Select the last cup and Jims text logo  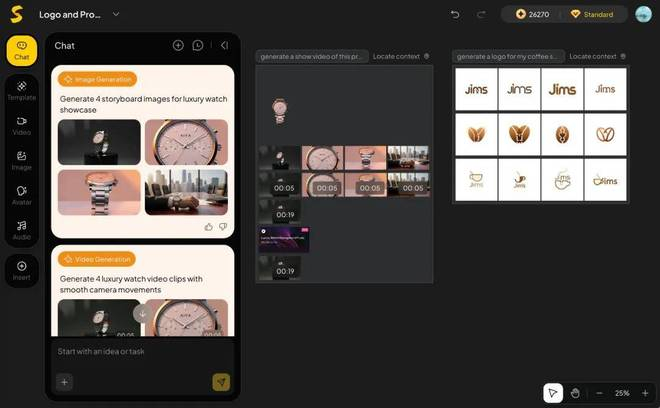pos(605,180)
